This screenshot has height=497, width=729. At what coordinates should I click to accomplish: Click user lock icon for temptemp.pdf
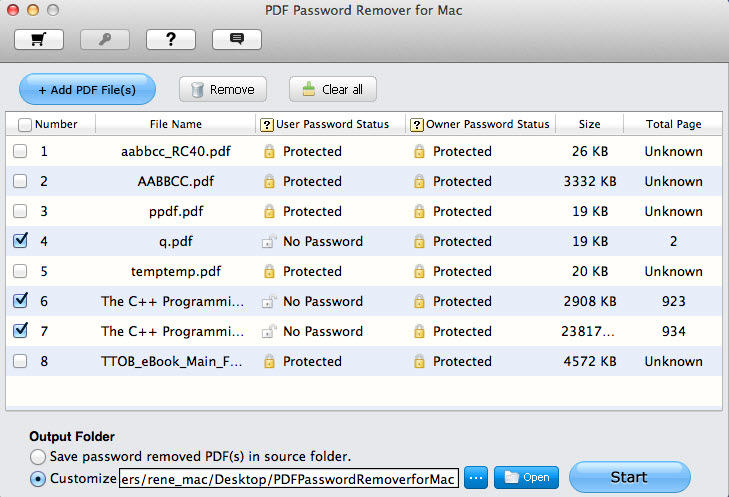tap(269, 272)
